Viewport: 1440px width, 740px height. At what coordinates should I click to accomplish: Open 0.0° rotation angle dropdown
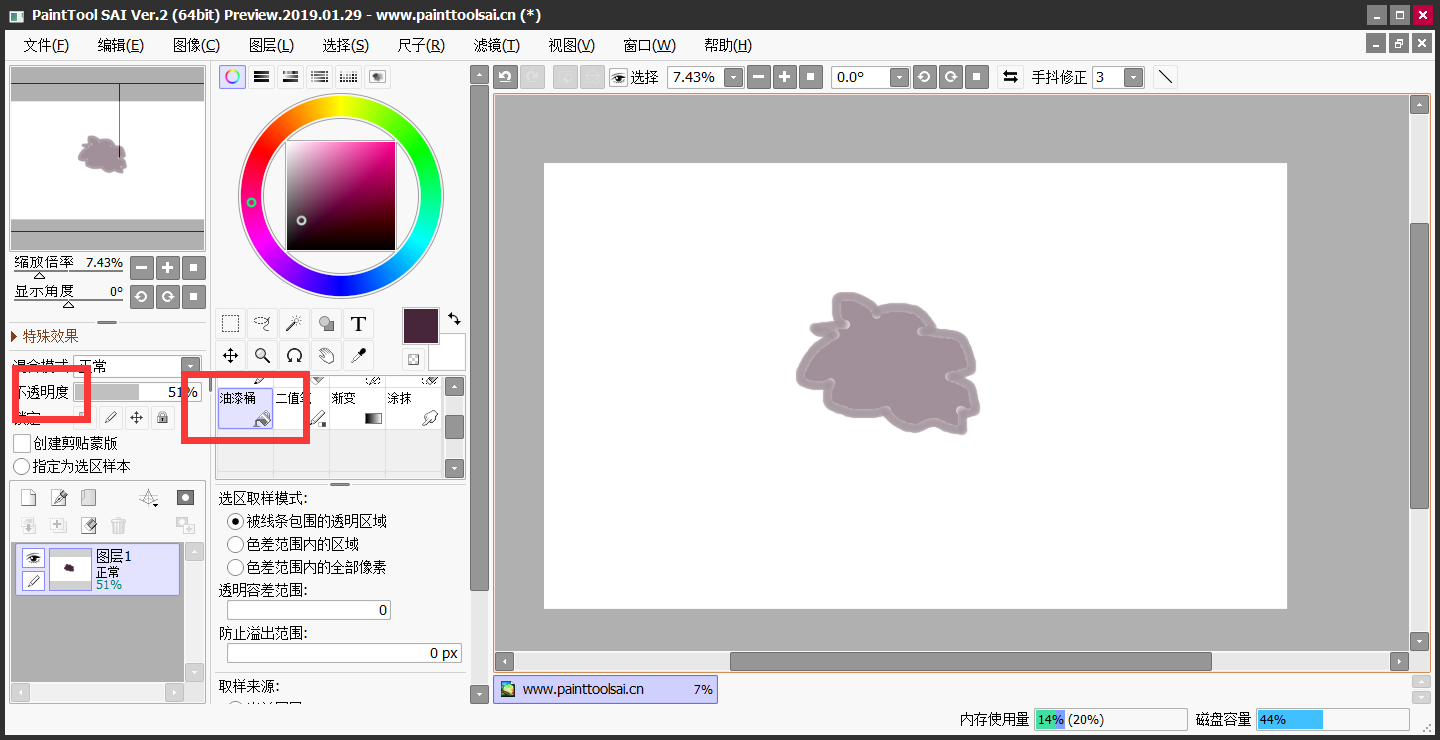(899, 77)
